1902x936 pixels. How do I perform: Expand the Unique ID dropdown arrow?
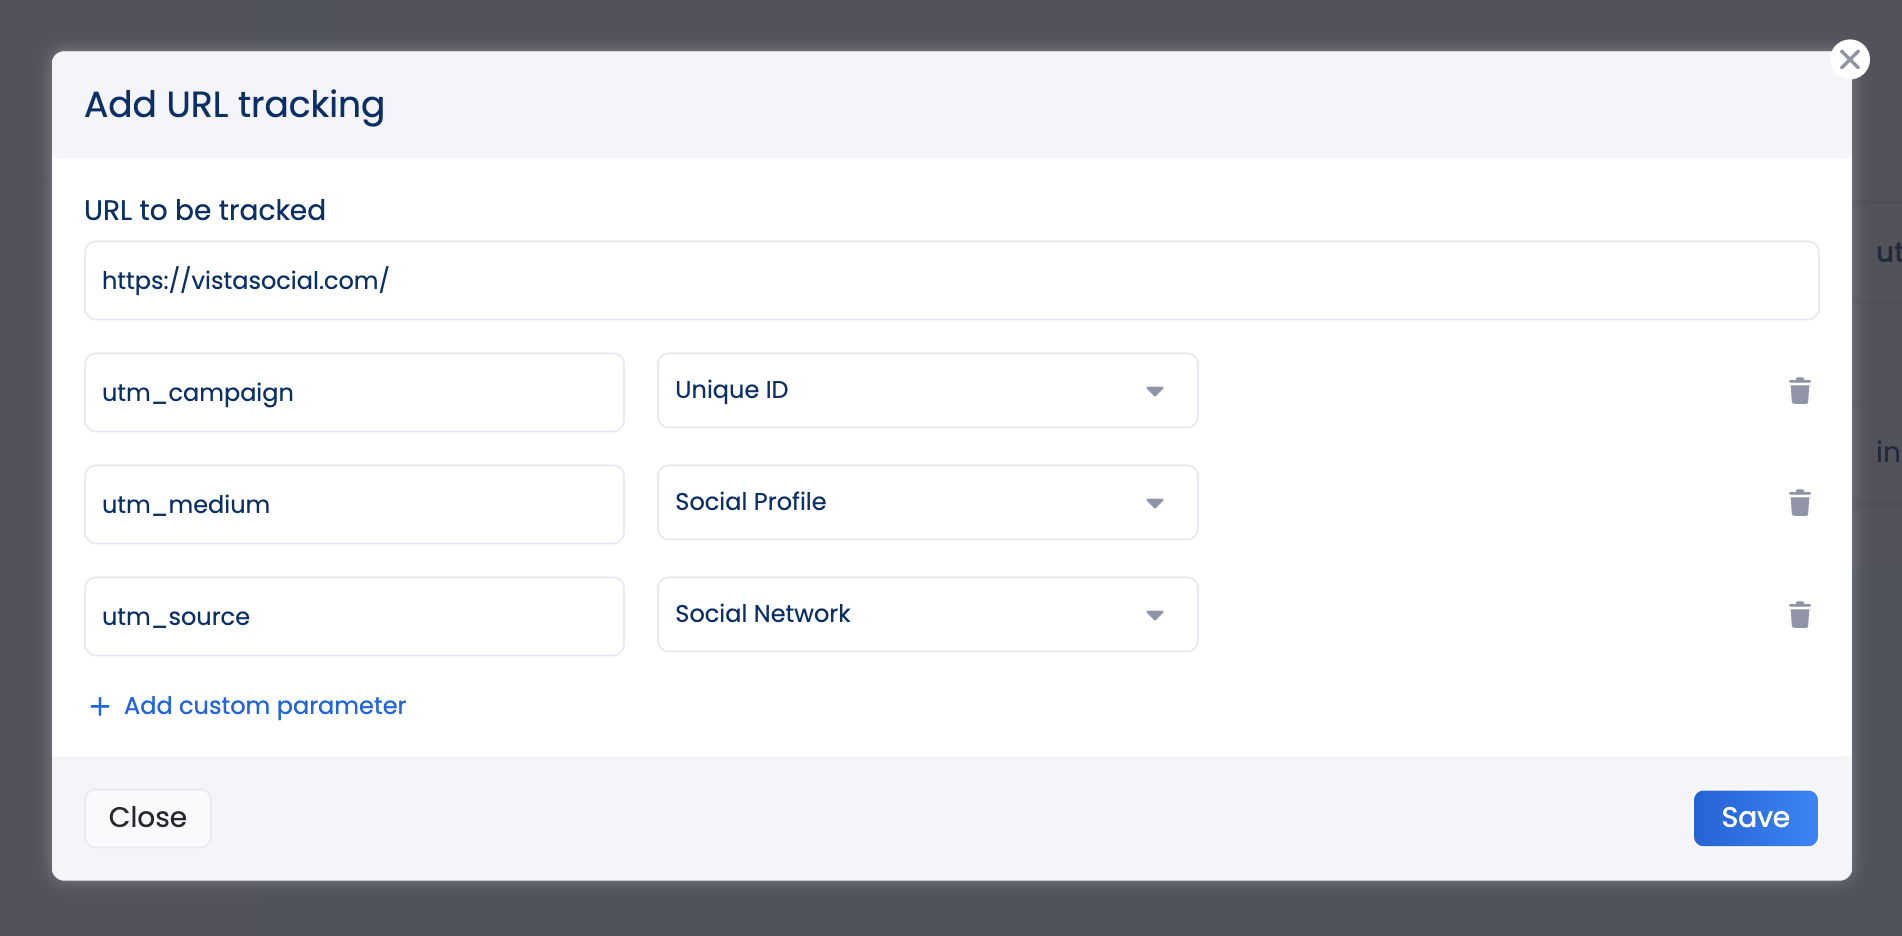tap(1154, 391)
